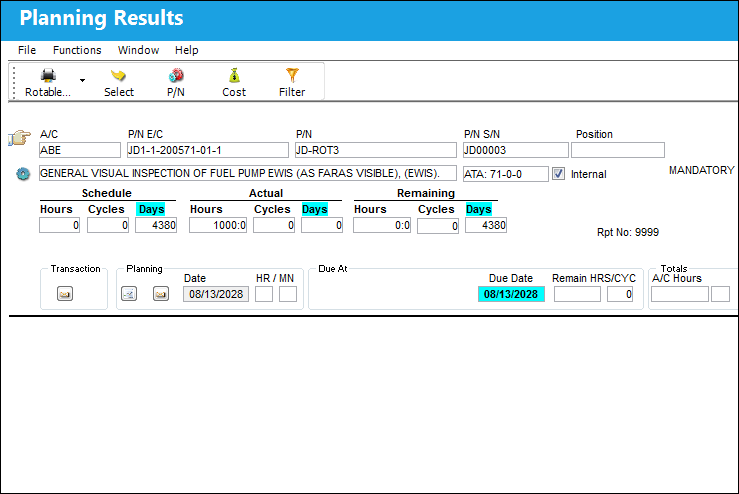Click the Planning MN field
The image size is (739, 494).
288,294
